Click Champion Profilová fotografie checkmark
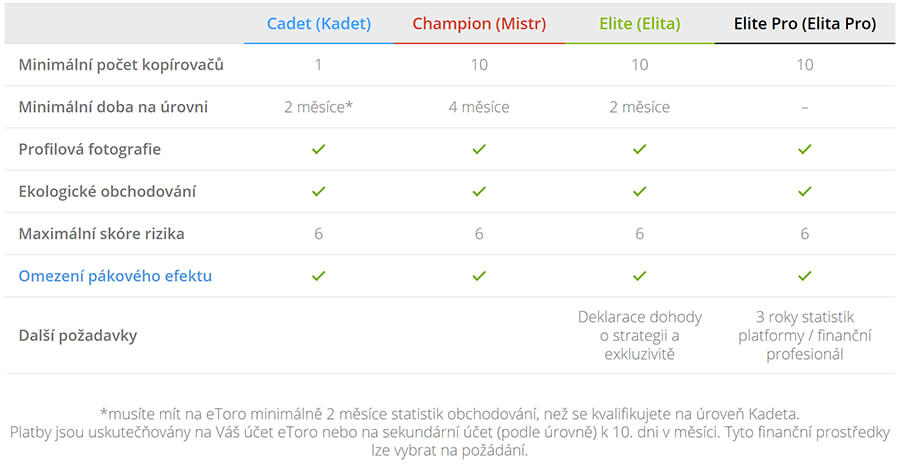Viewport: 900px width, 469px height. [479, 149]
